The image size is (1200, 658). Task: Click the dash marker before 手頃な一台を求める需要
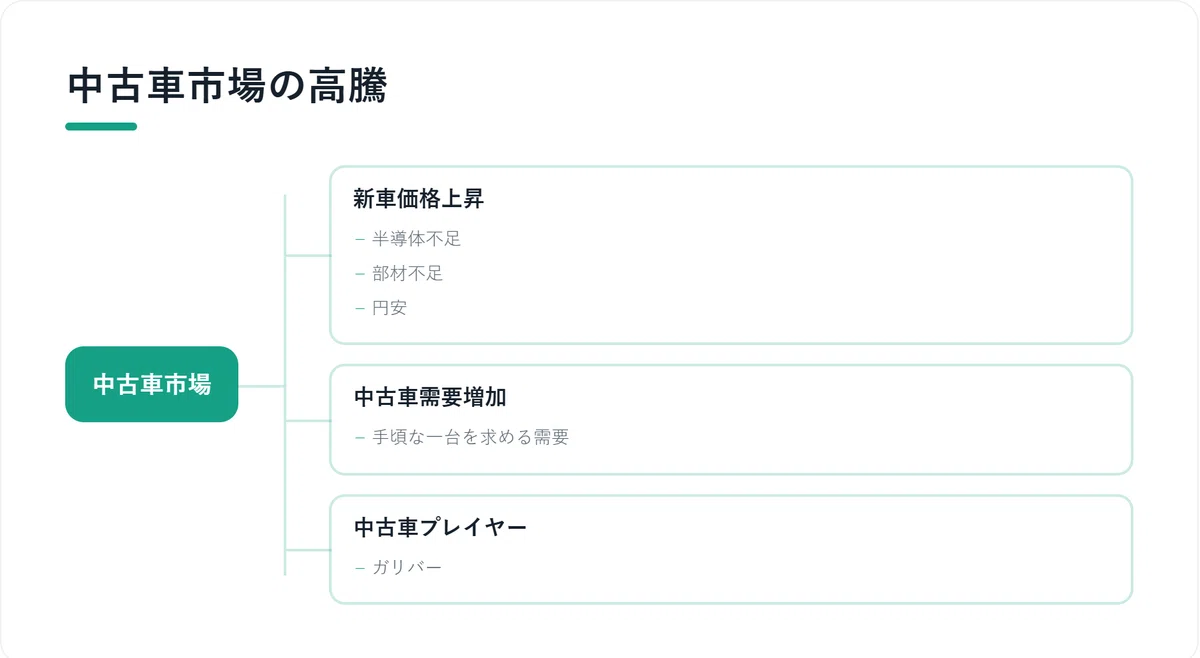360,438
